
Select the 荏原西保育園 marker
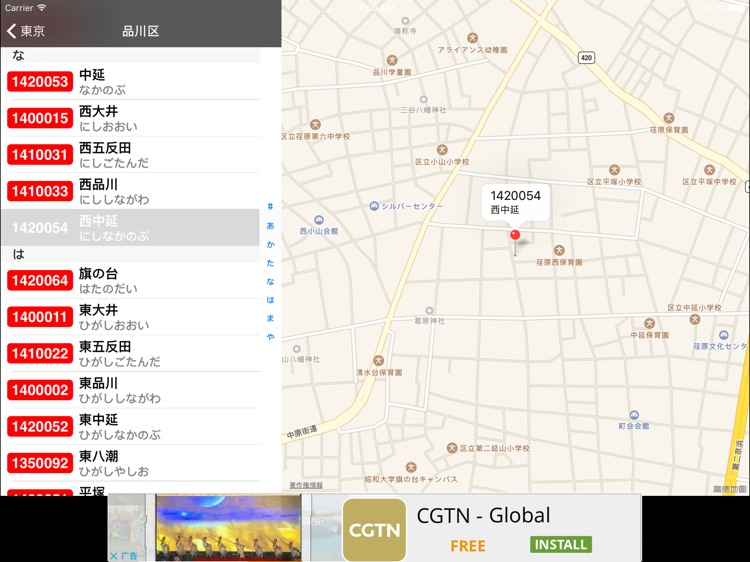coord(559,250)
